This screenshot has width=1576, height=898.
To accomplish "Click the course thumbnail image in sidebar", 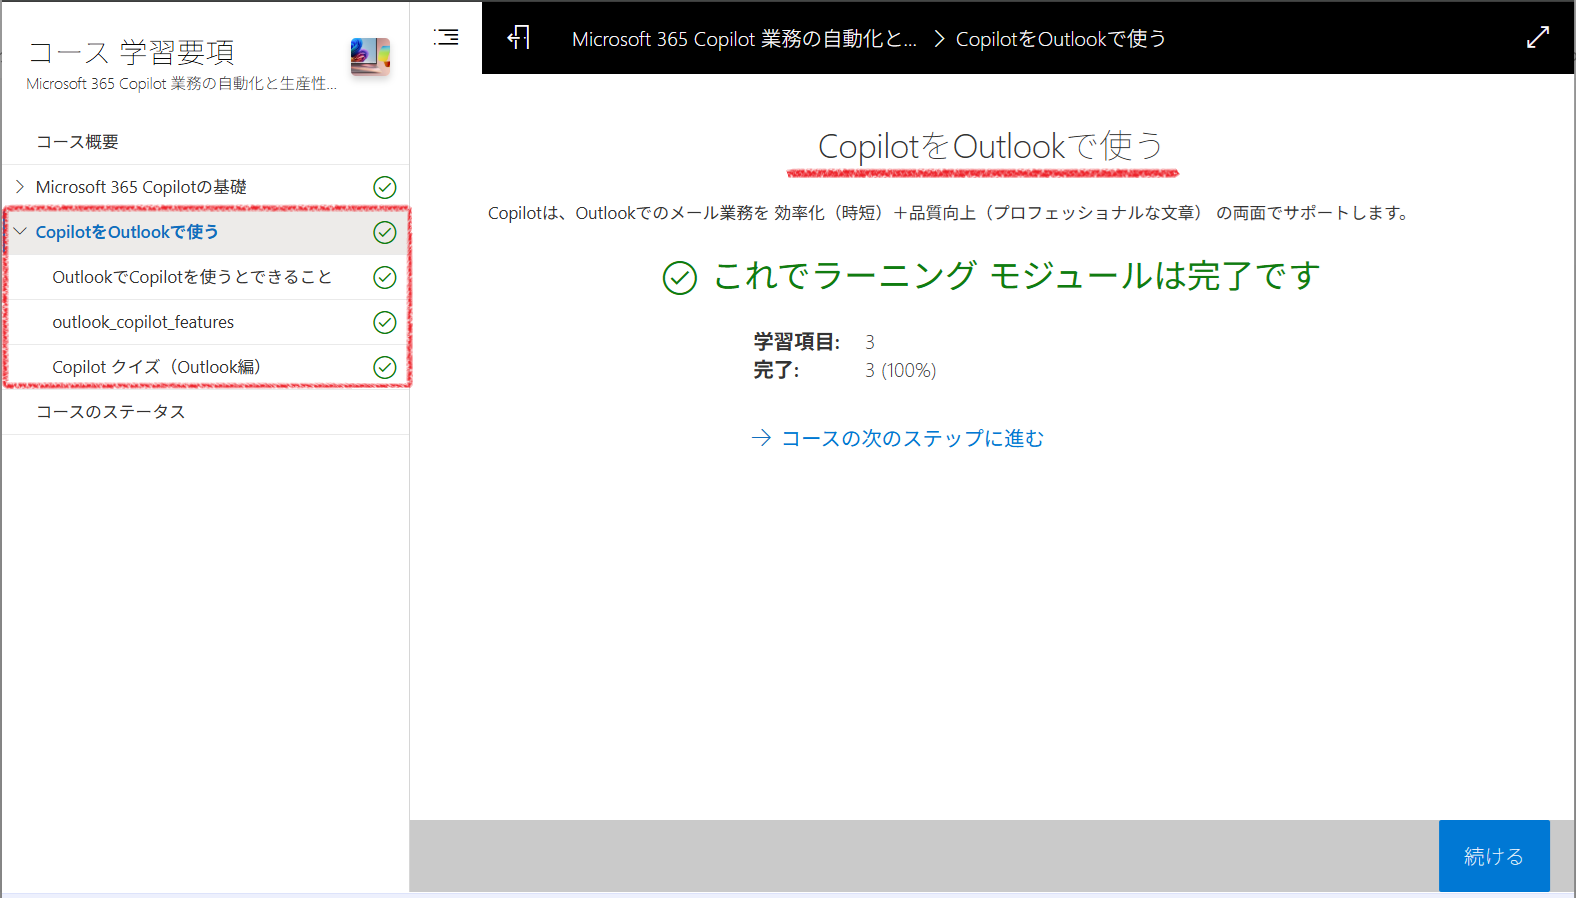I will (x=370, y=57).
